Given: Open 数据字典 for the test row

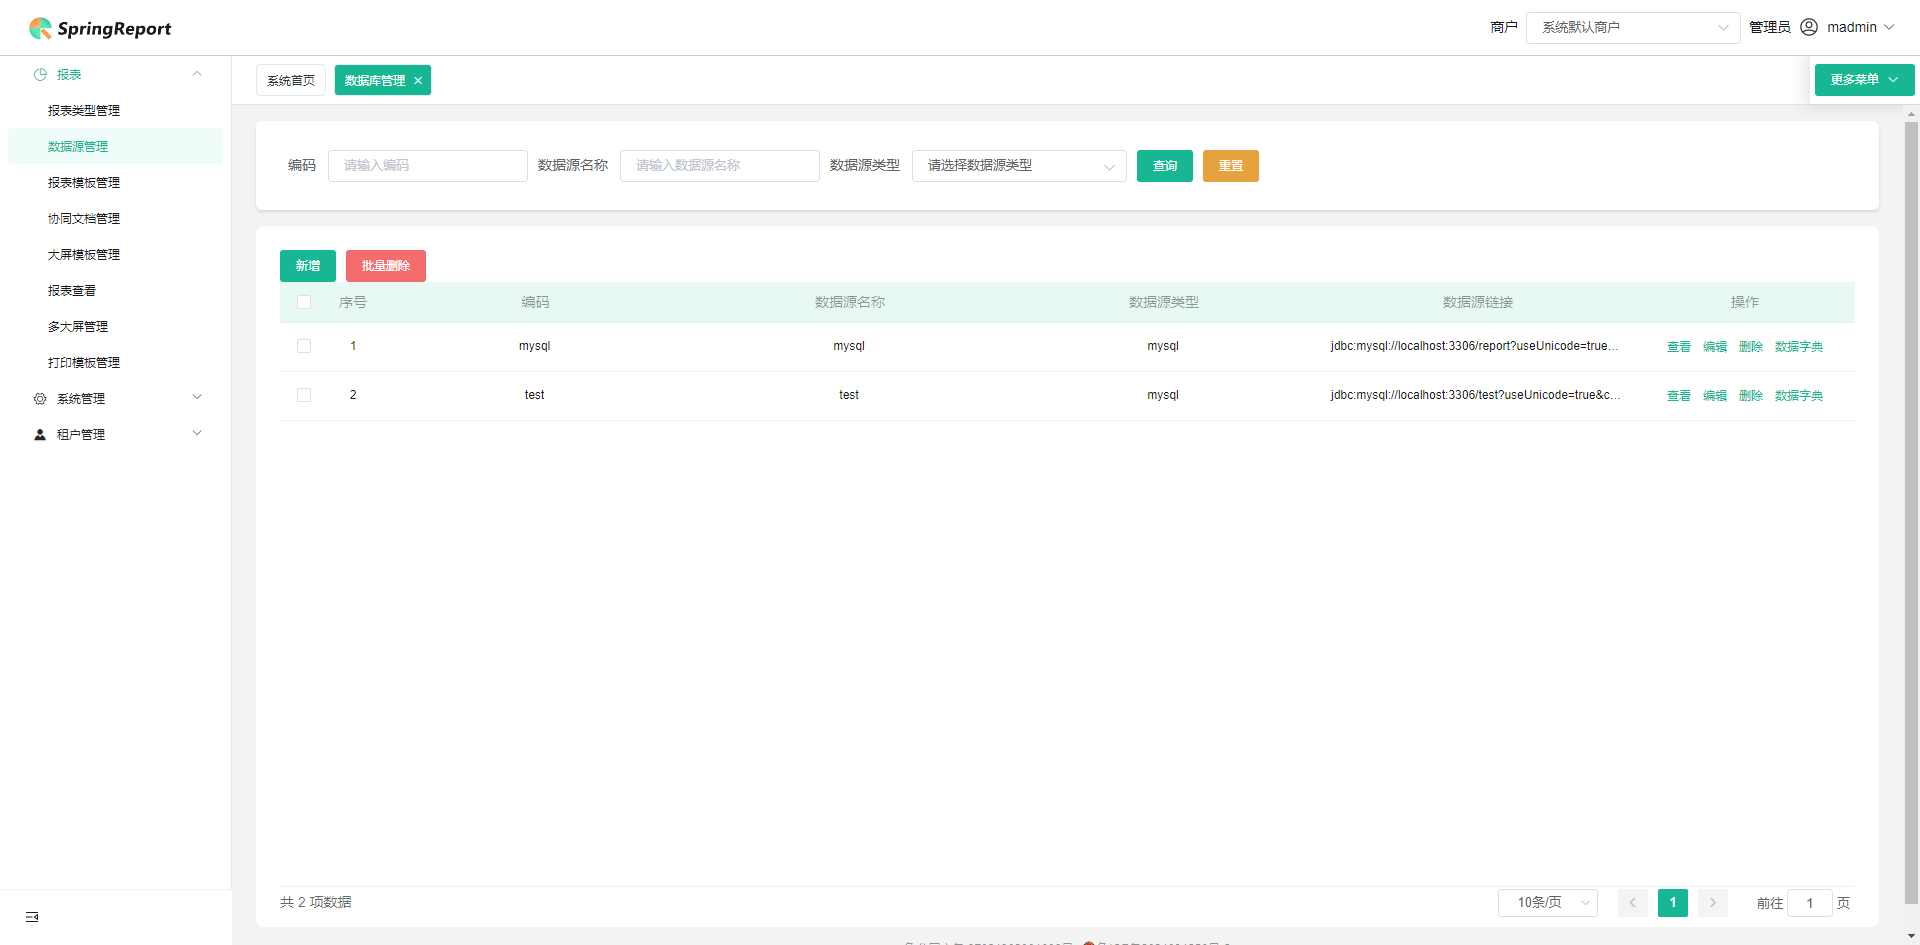Looking at the screenshot, I should 1799,396.
